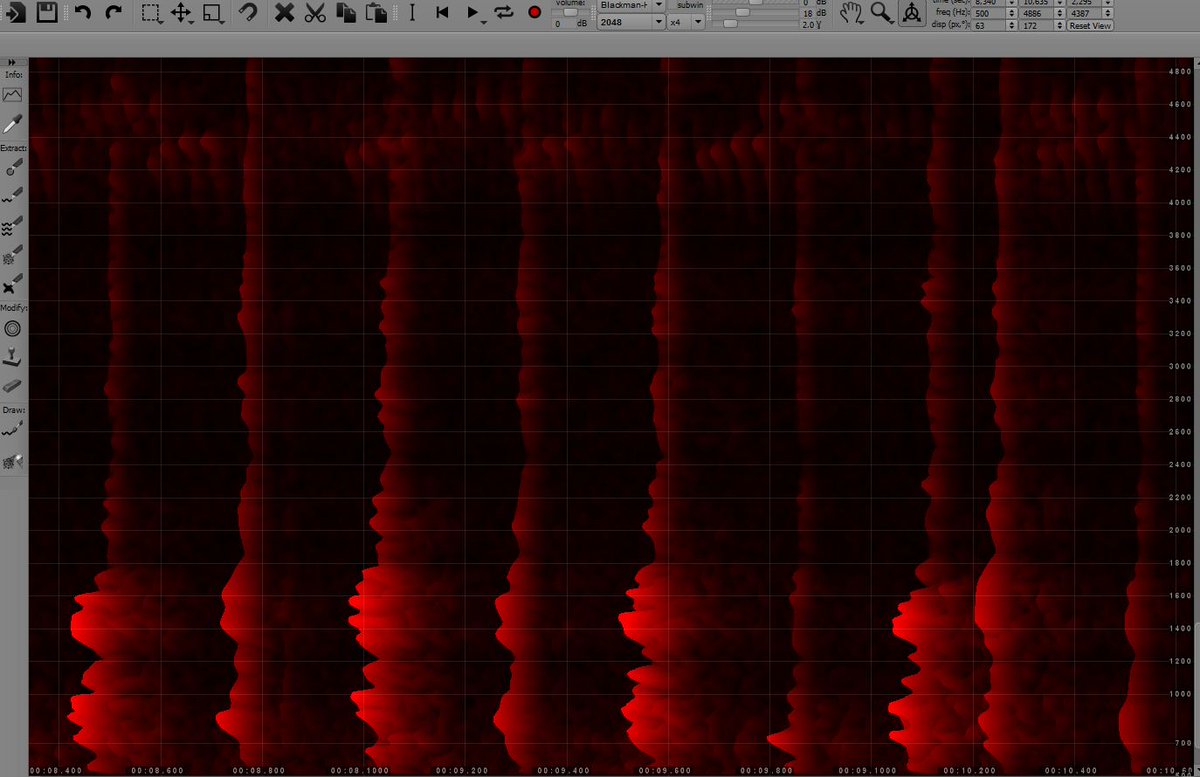Edit the freq range field 4387
1200x777 pixels.
click(x=1086, y=14)
